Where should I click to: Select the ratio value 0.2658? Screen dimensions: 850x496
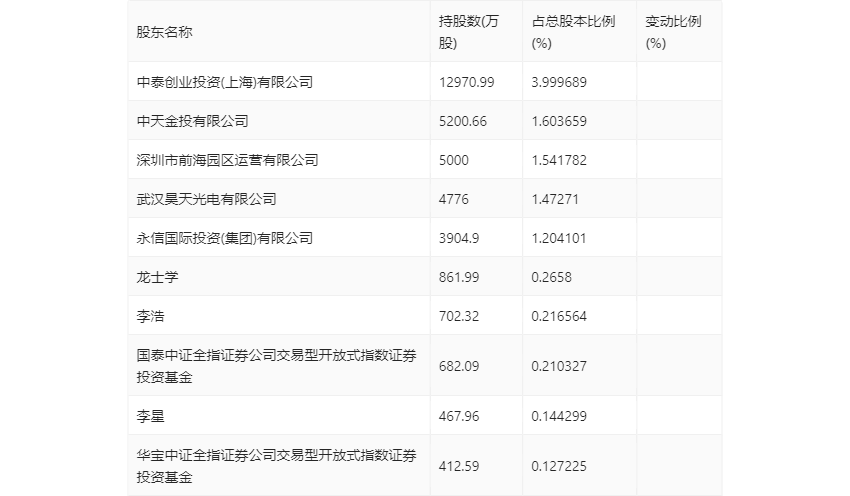coord(551,277)
